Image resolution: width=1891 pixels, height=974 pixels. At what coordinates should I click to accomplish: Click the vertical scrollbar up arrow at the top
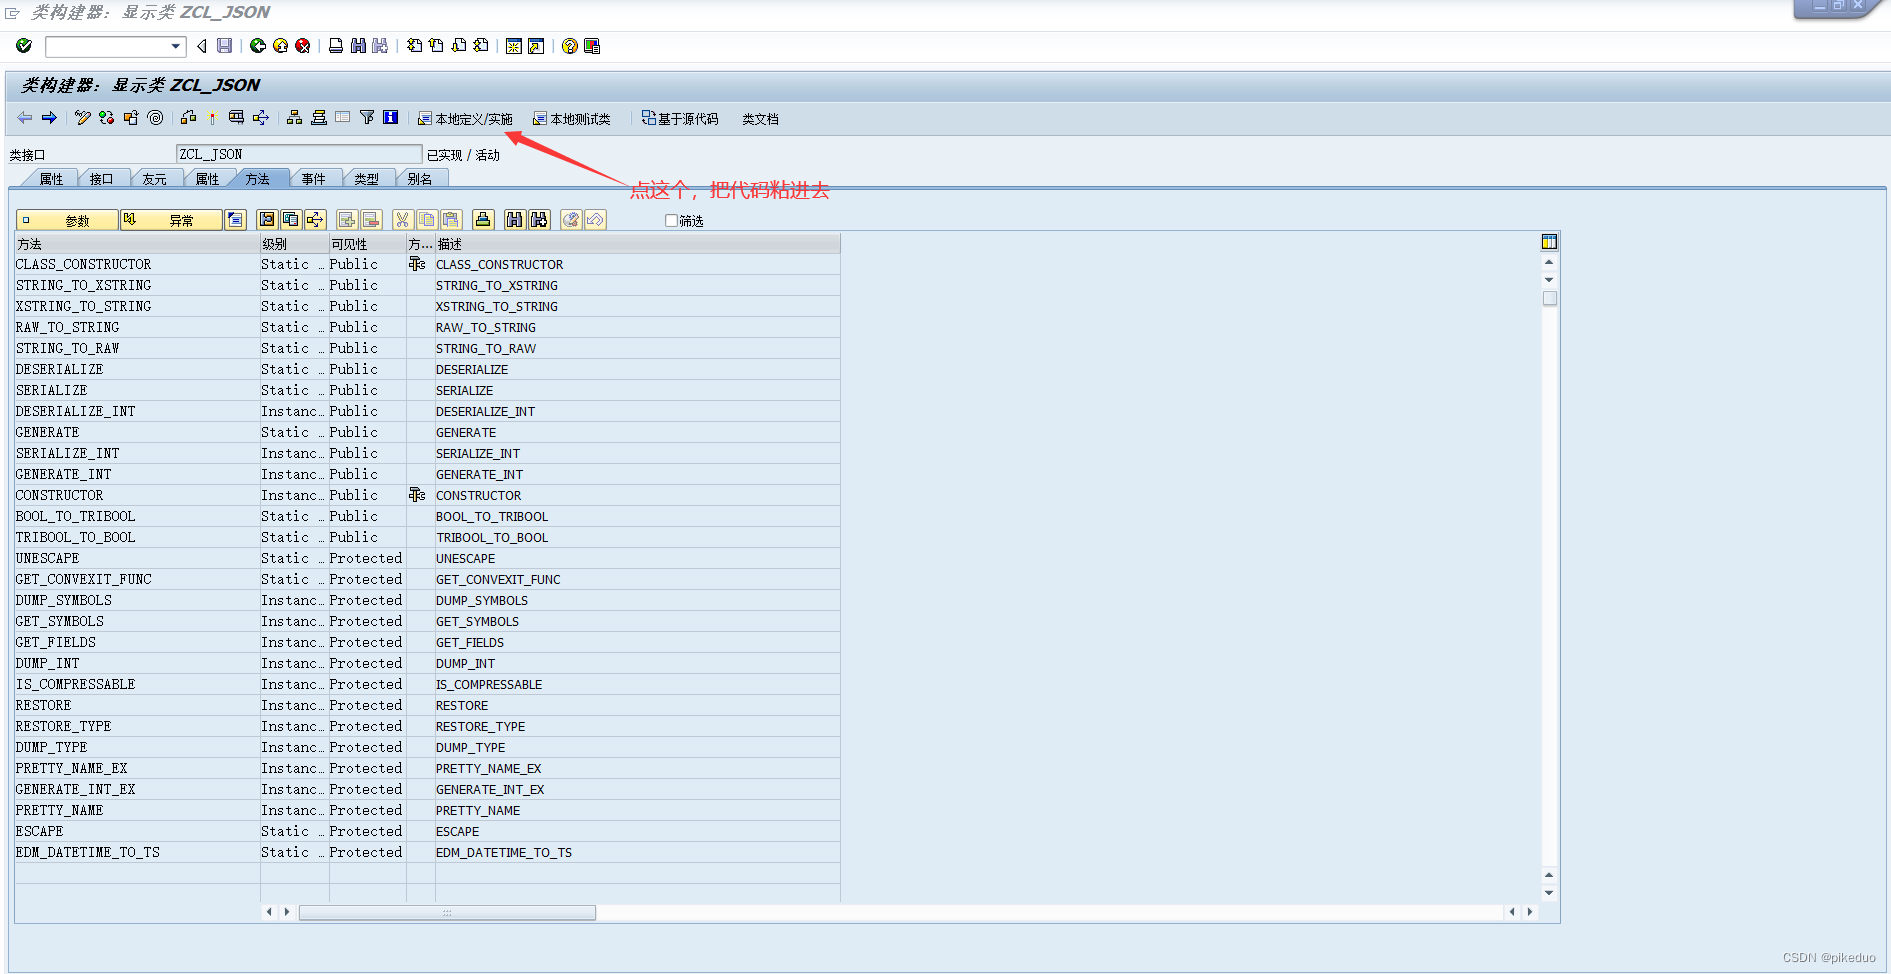pyautogui.click(x=1549, y=262)
